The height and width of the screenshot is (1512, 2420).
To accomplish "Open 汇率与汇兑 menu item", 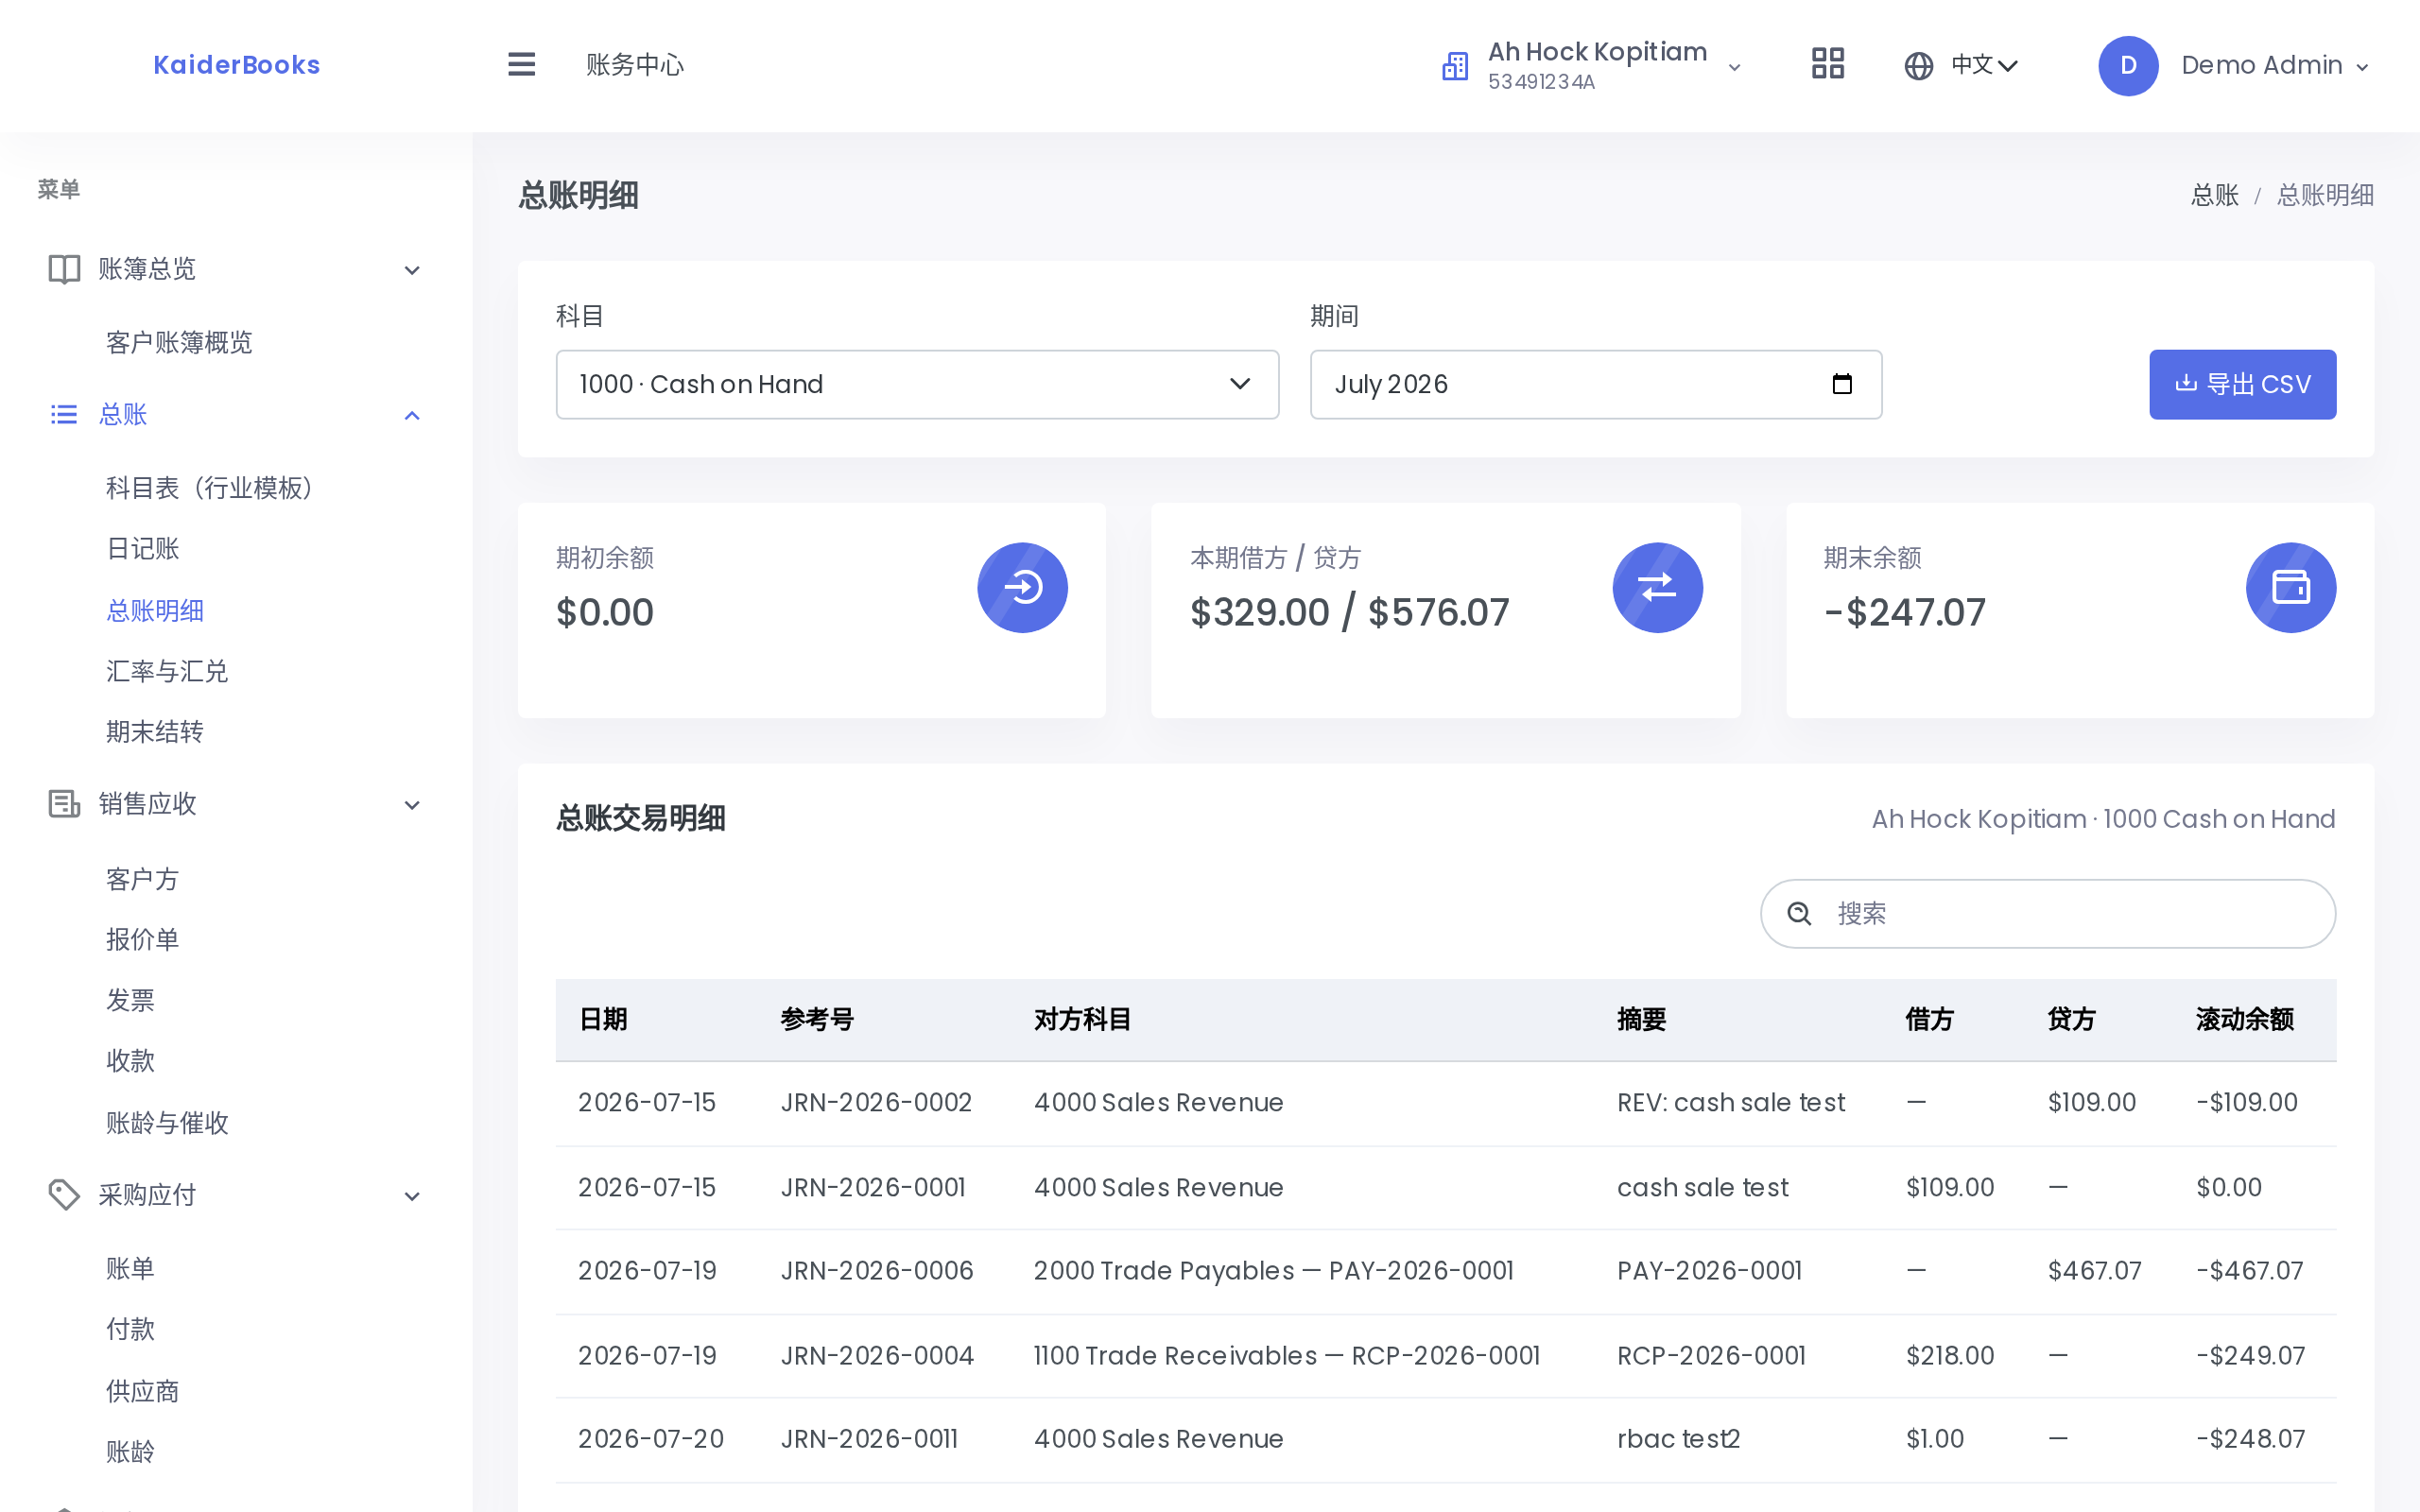I will pos(167,671).
